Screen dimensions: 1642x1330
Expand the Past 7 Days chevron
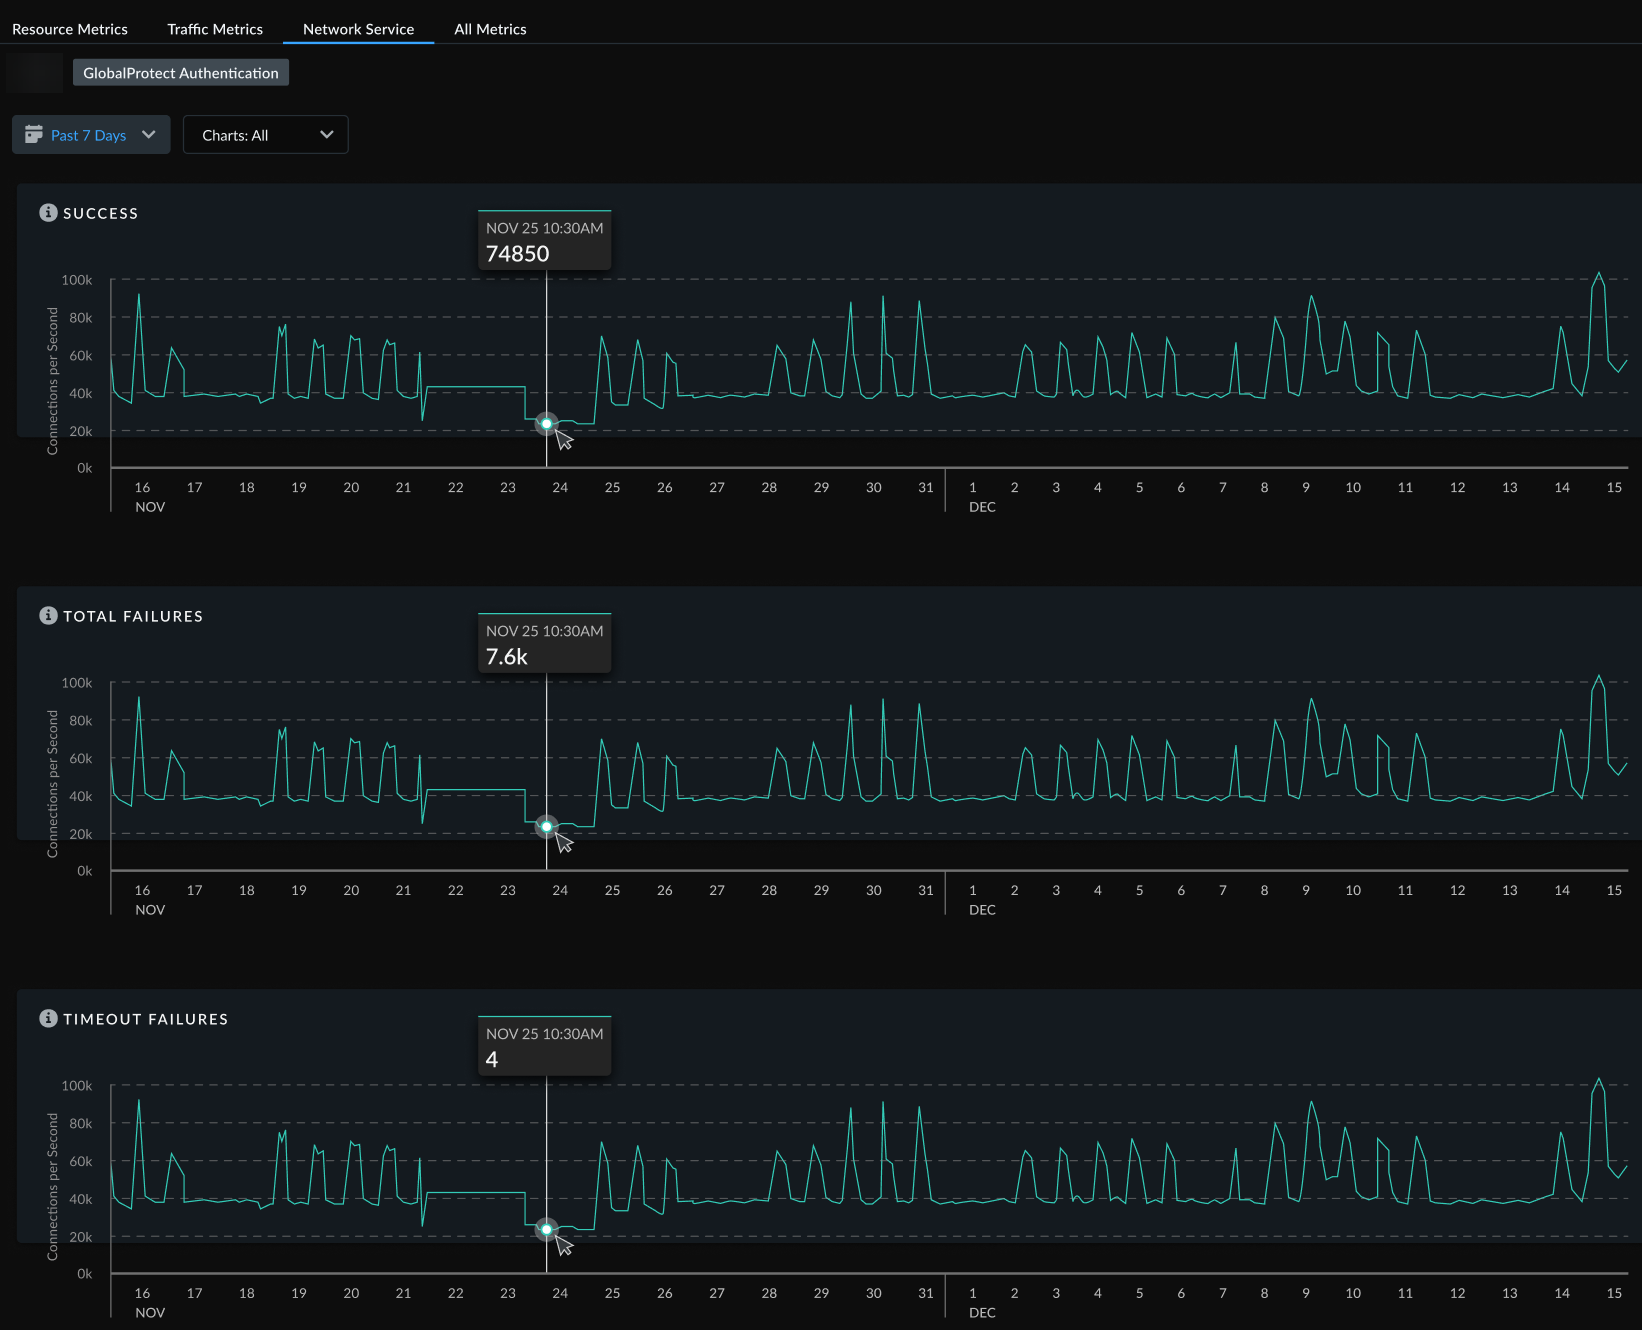[x=149, y=135]
